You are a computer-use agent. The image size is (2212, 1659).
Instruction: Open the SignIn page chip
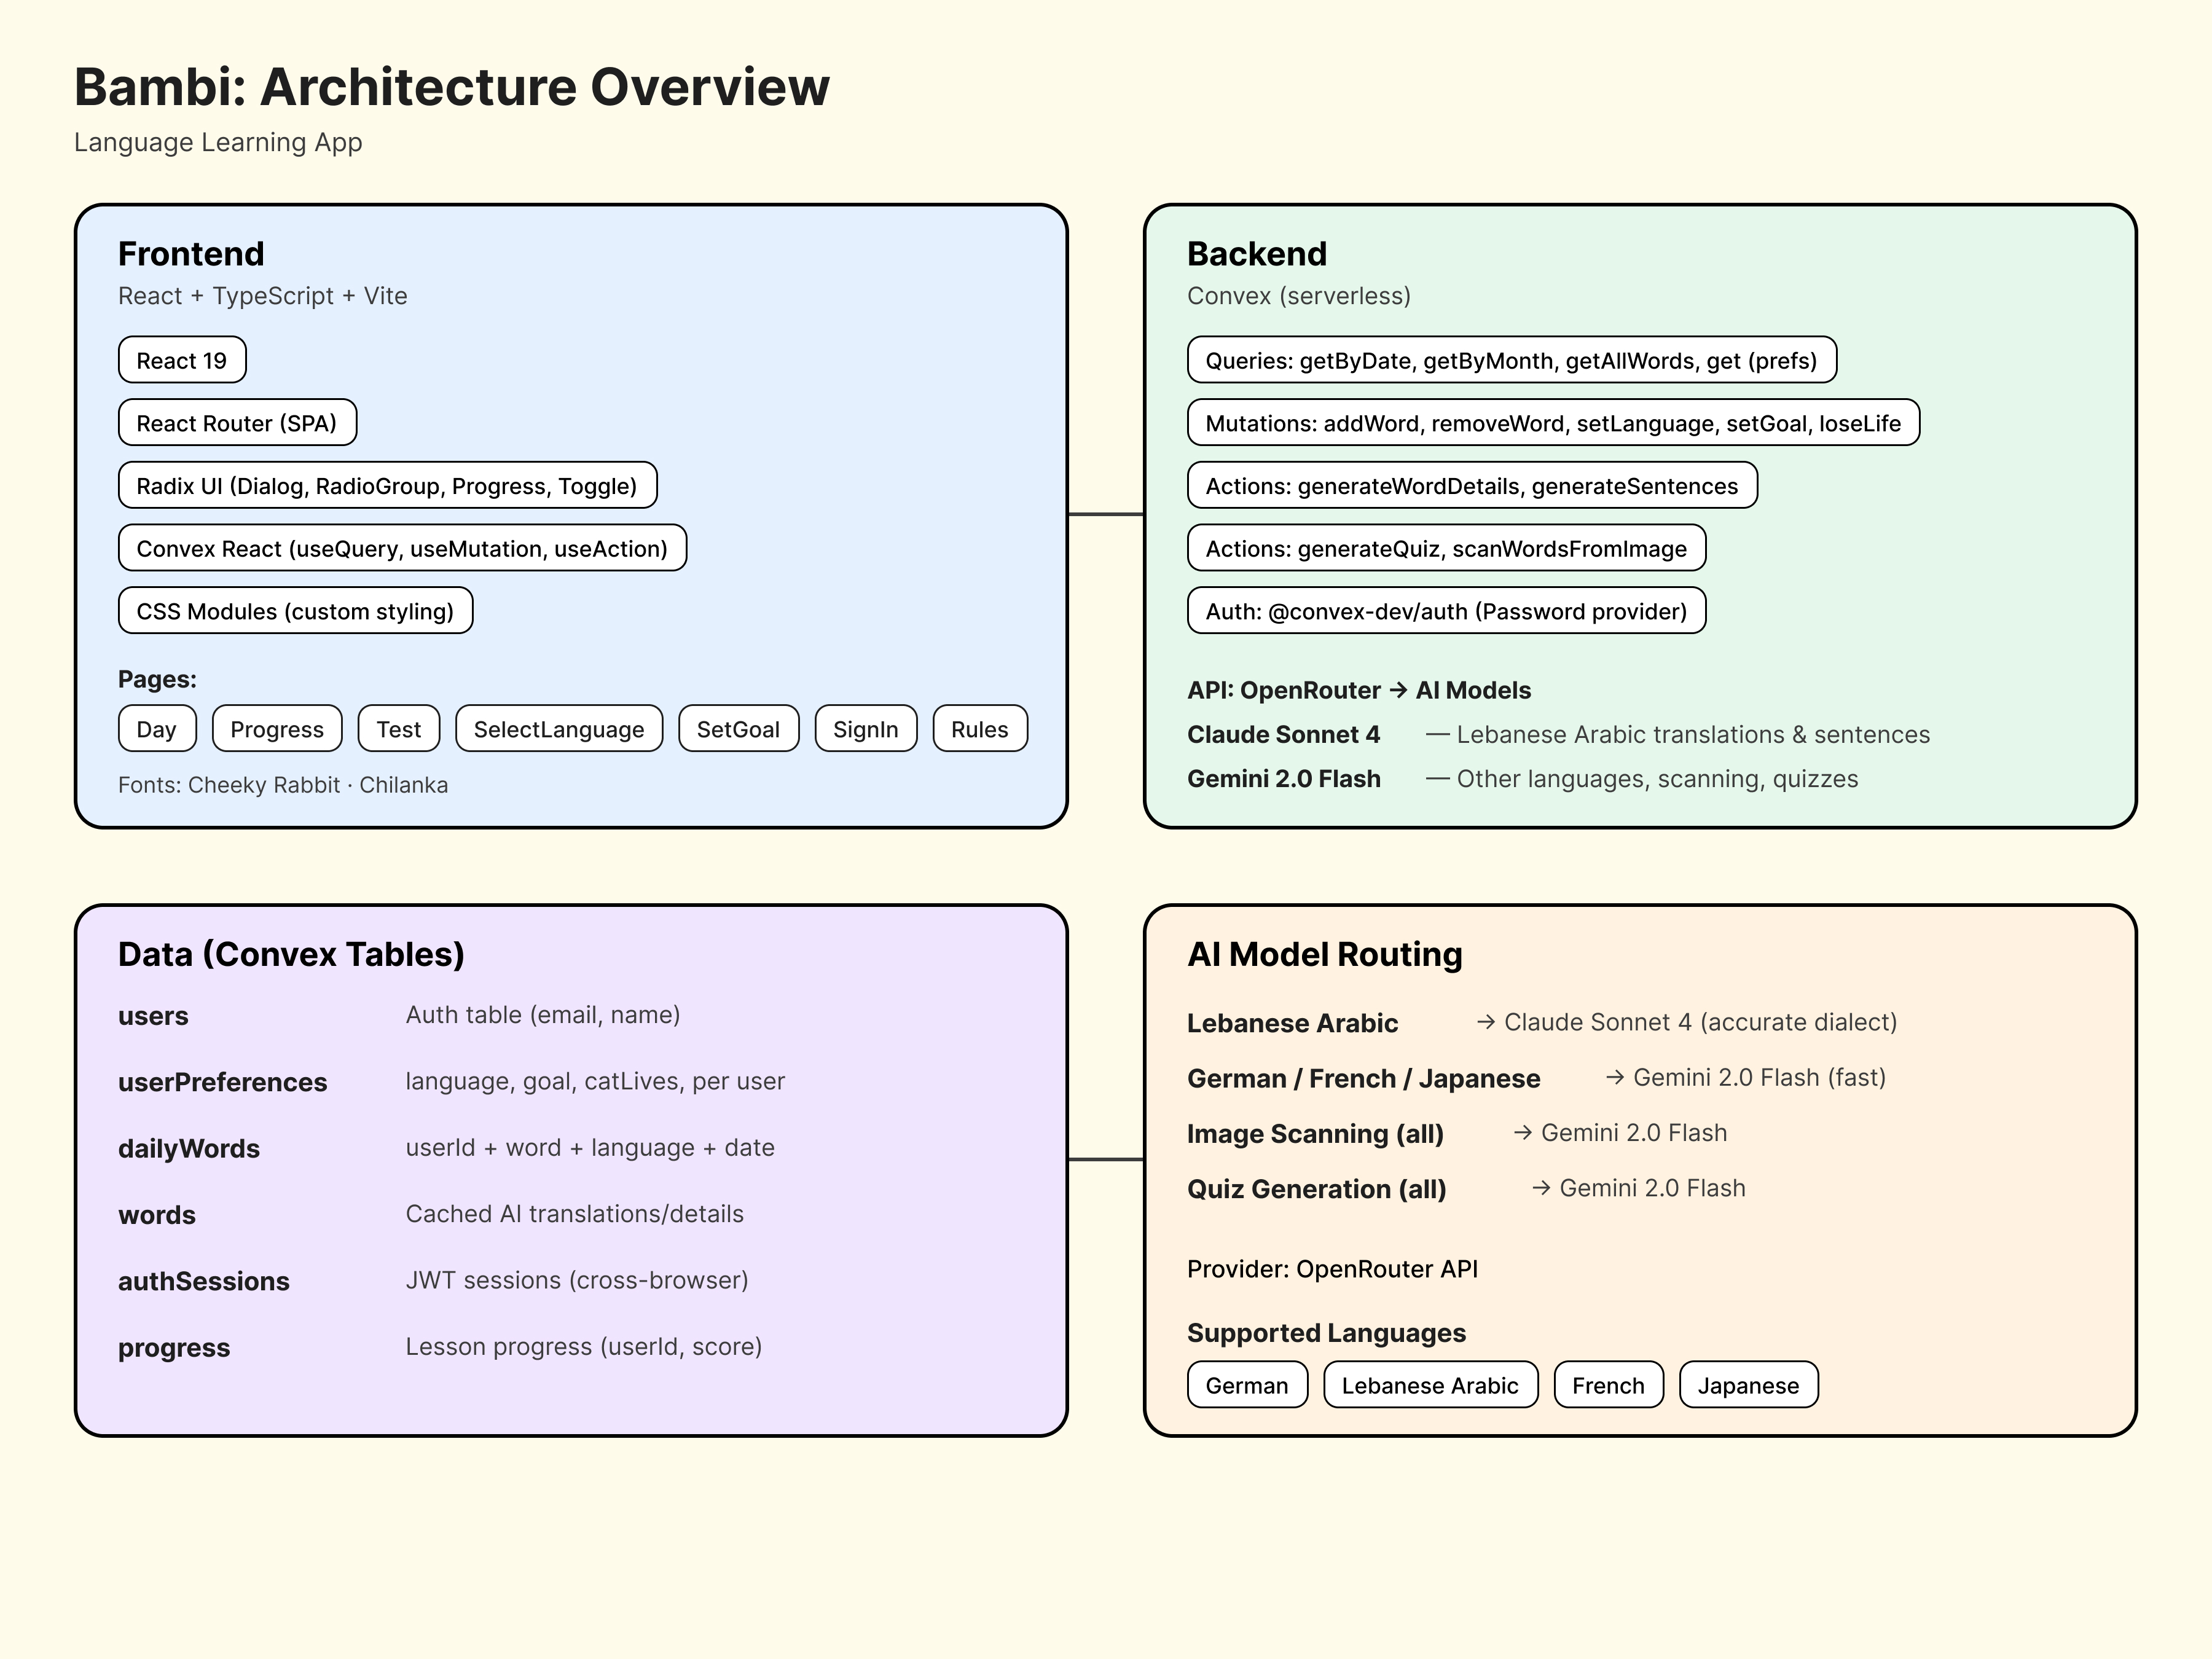[x=866, y=729]
